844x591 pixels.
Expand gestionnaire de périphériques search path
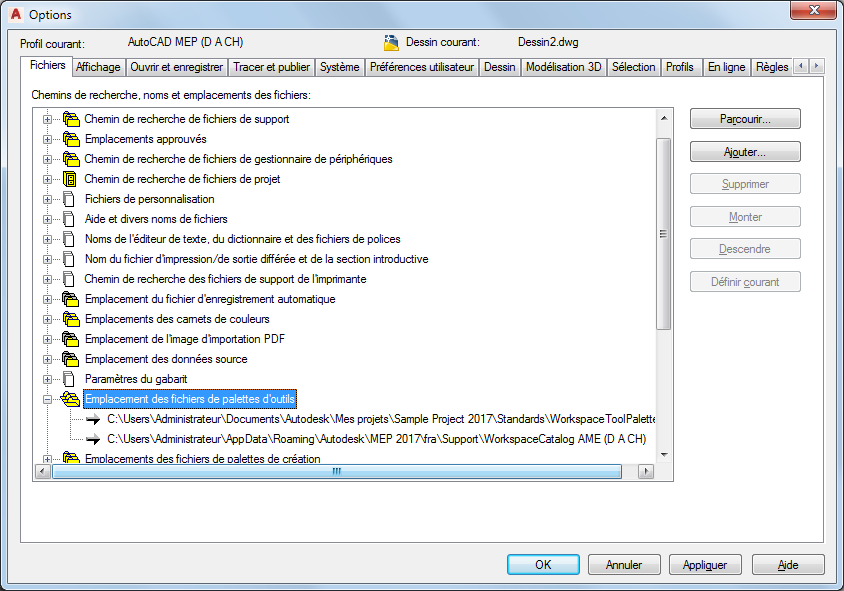click(47, 159)
